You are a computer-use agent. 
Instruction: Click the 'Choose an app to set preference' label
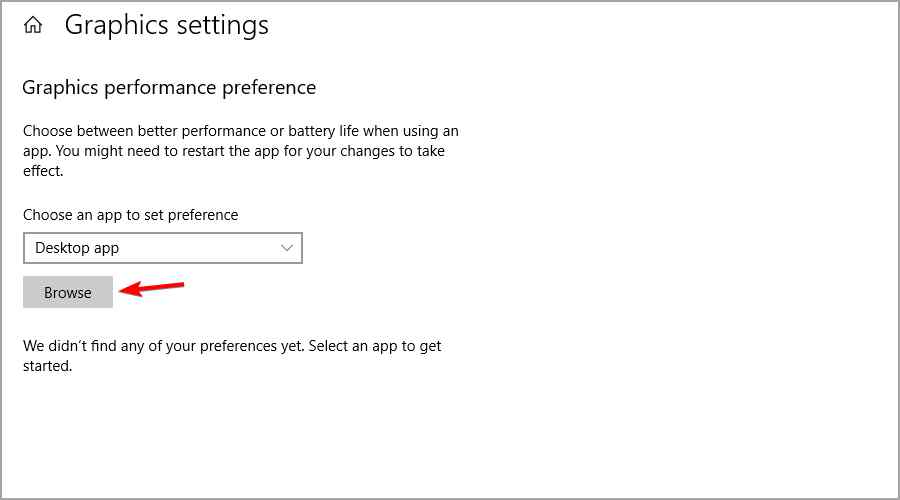(130, 215)
